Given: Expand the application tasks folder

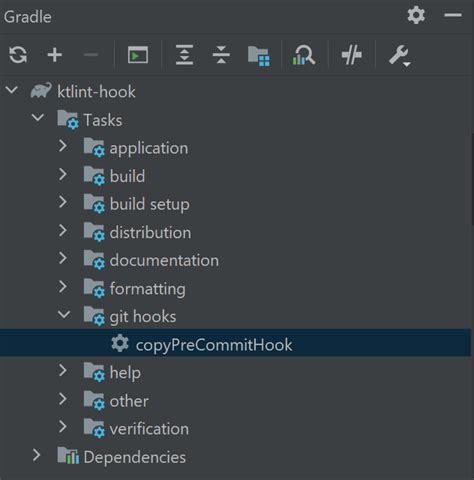Looking at the screenshot, I should pos(63,146).
